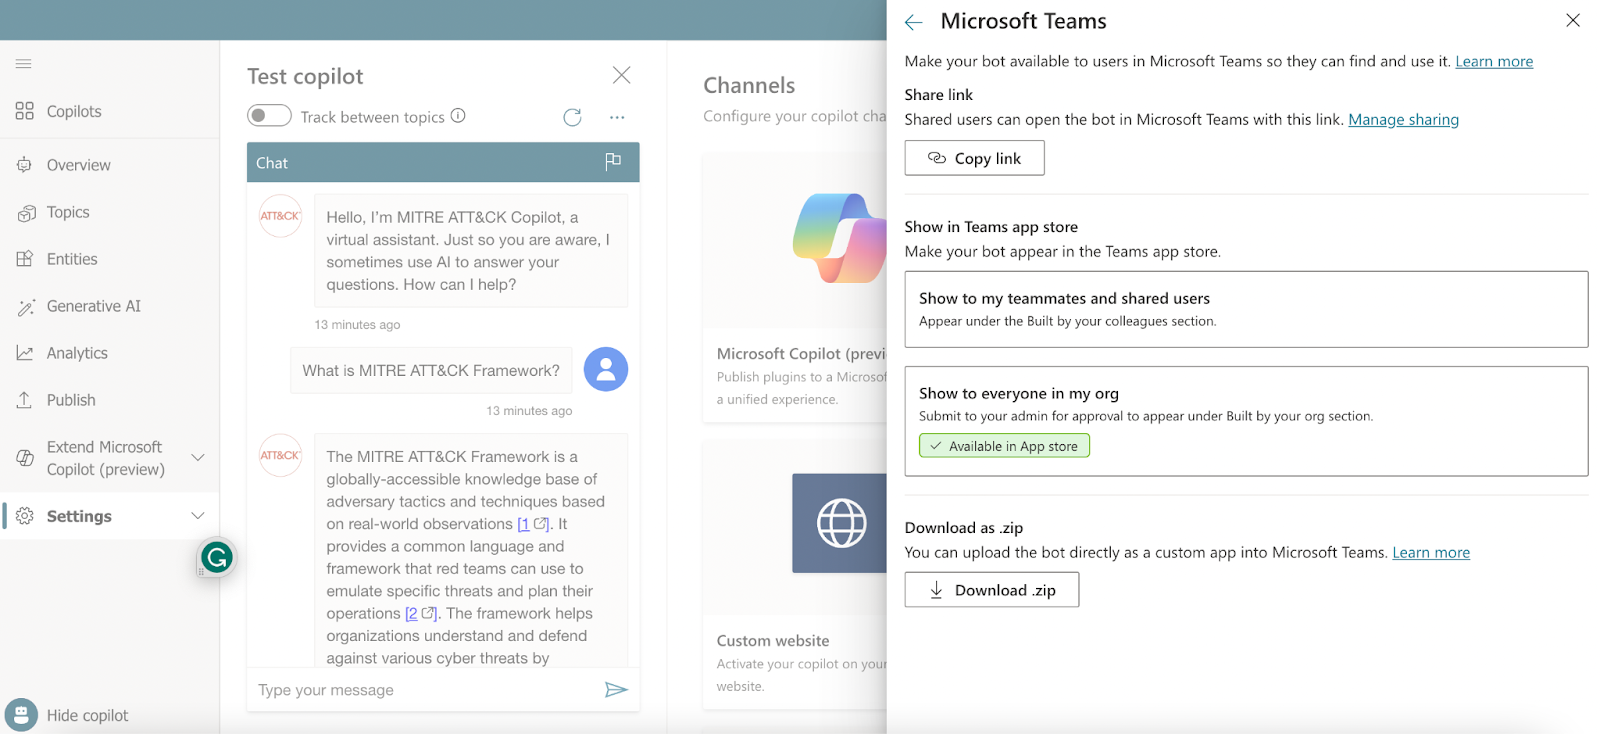
Task: Click the Track between topics info icon
Action: 458,116
